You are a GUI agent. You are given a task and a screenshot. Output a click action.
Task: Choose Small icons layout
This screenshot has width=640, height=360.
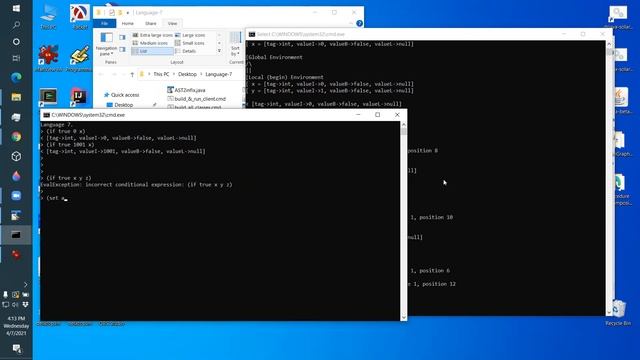pyautogui.click(x=190, y=43)
